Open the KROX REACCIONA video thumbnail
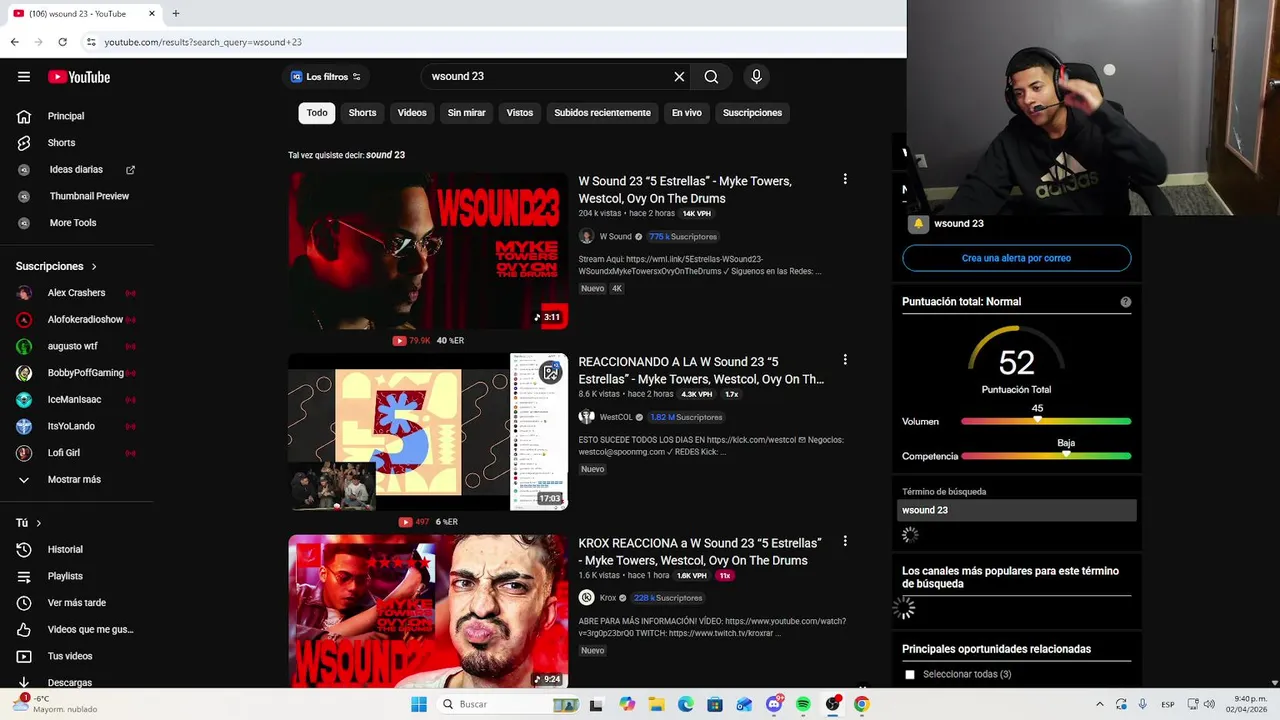 [x=428, y=611]
